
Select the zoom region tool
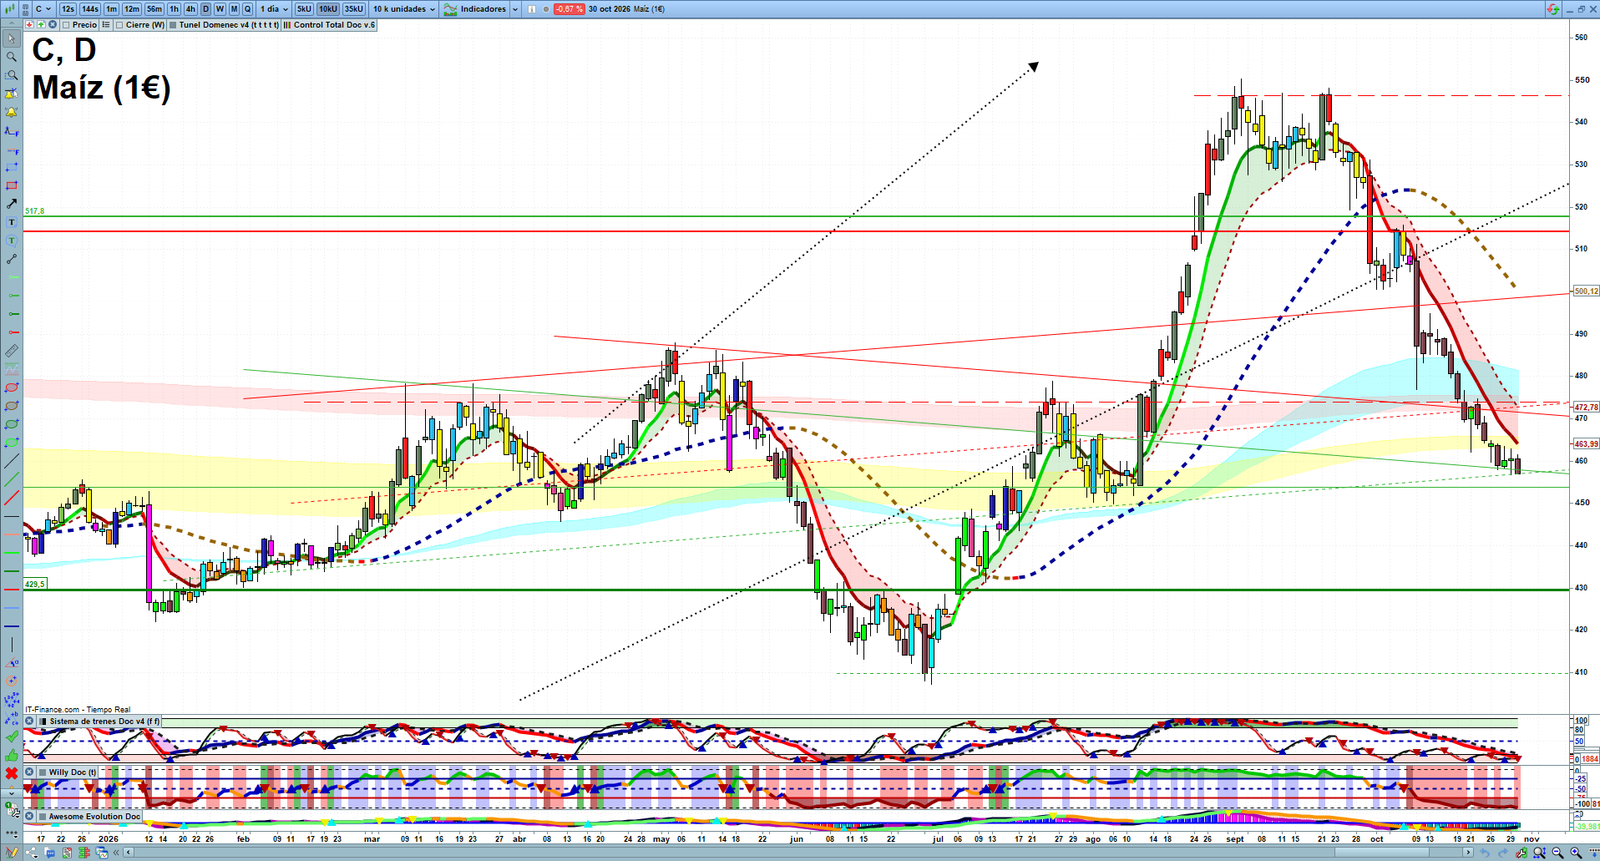pos(12,75)
